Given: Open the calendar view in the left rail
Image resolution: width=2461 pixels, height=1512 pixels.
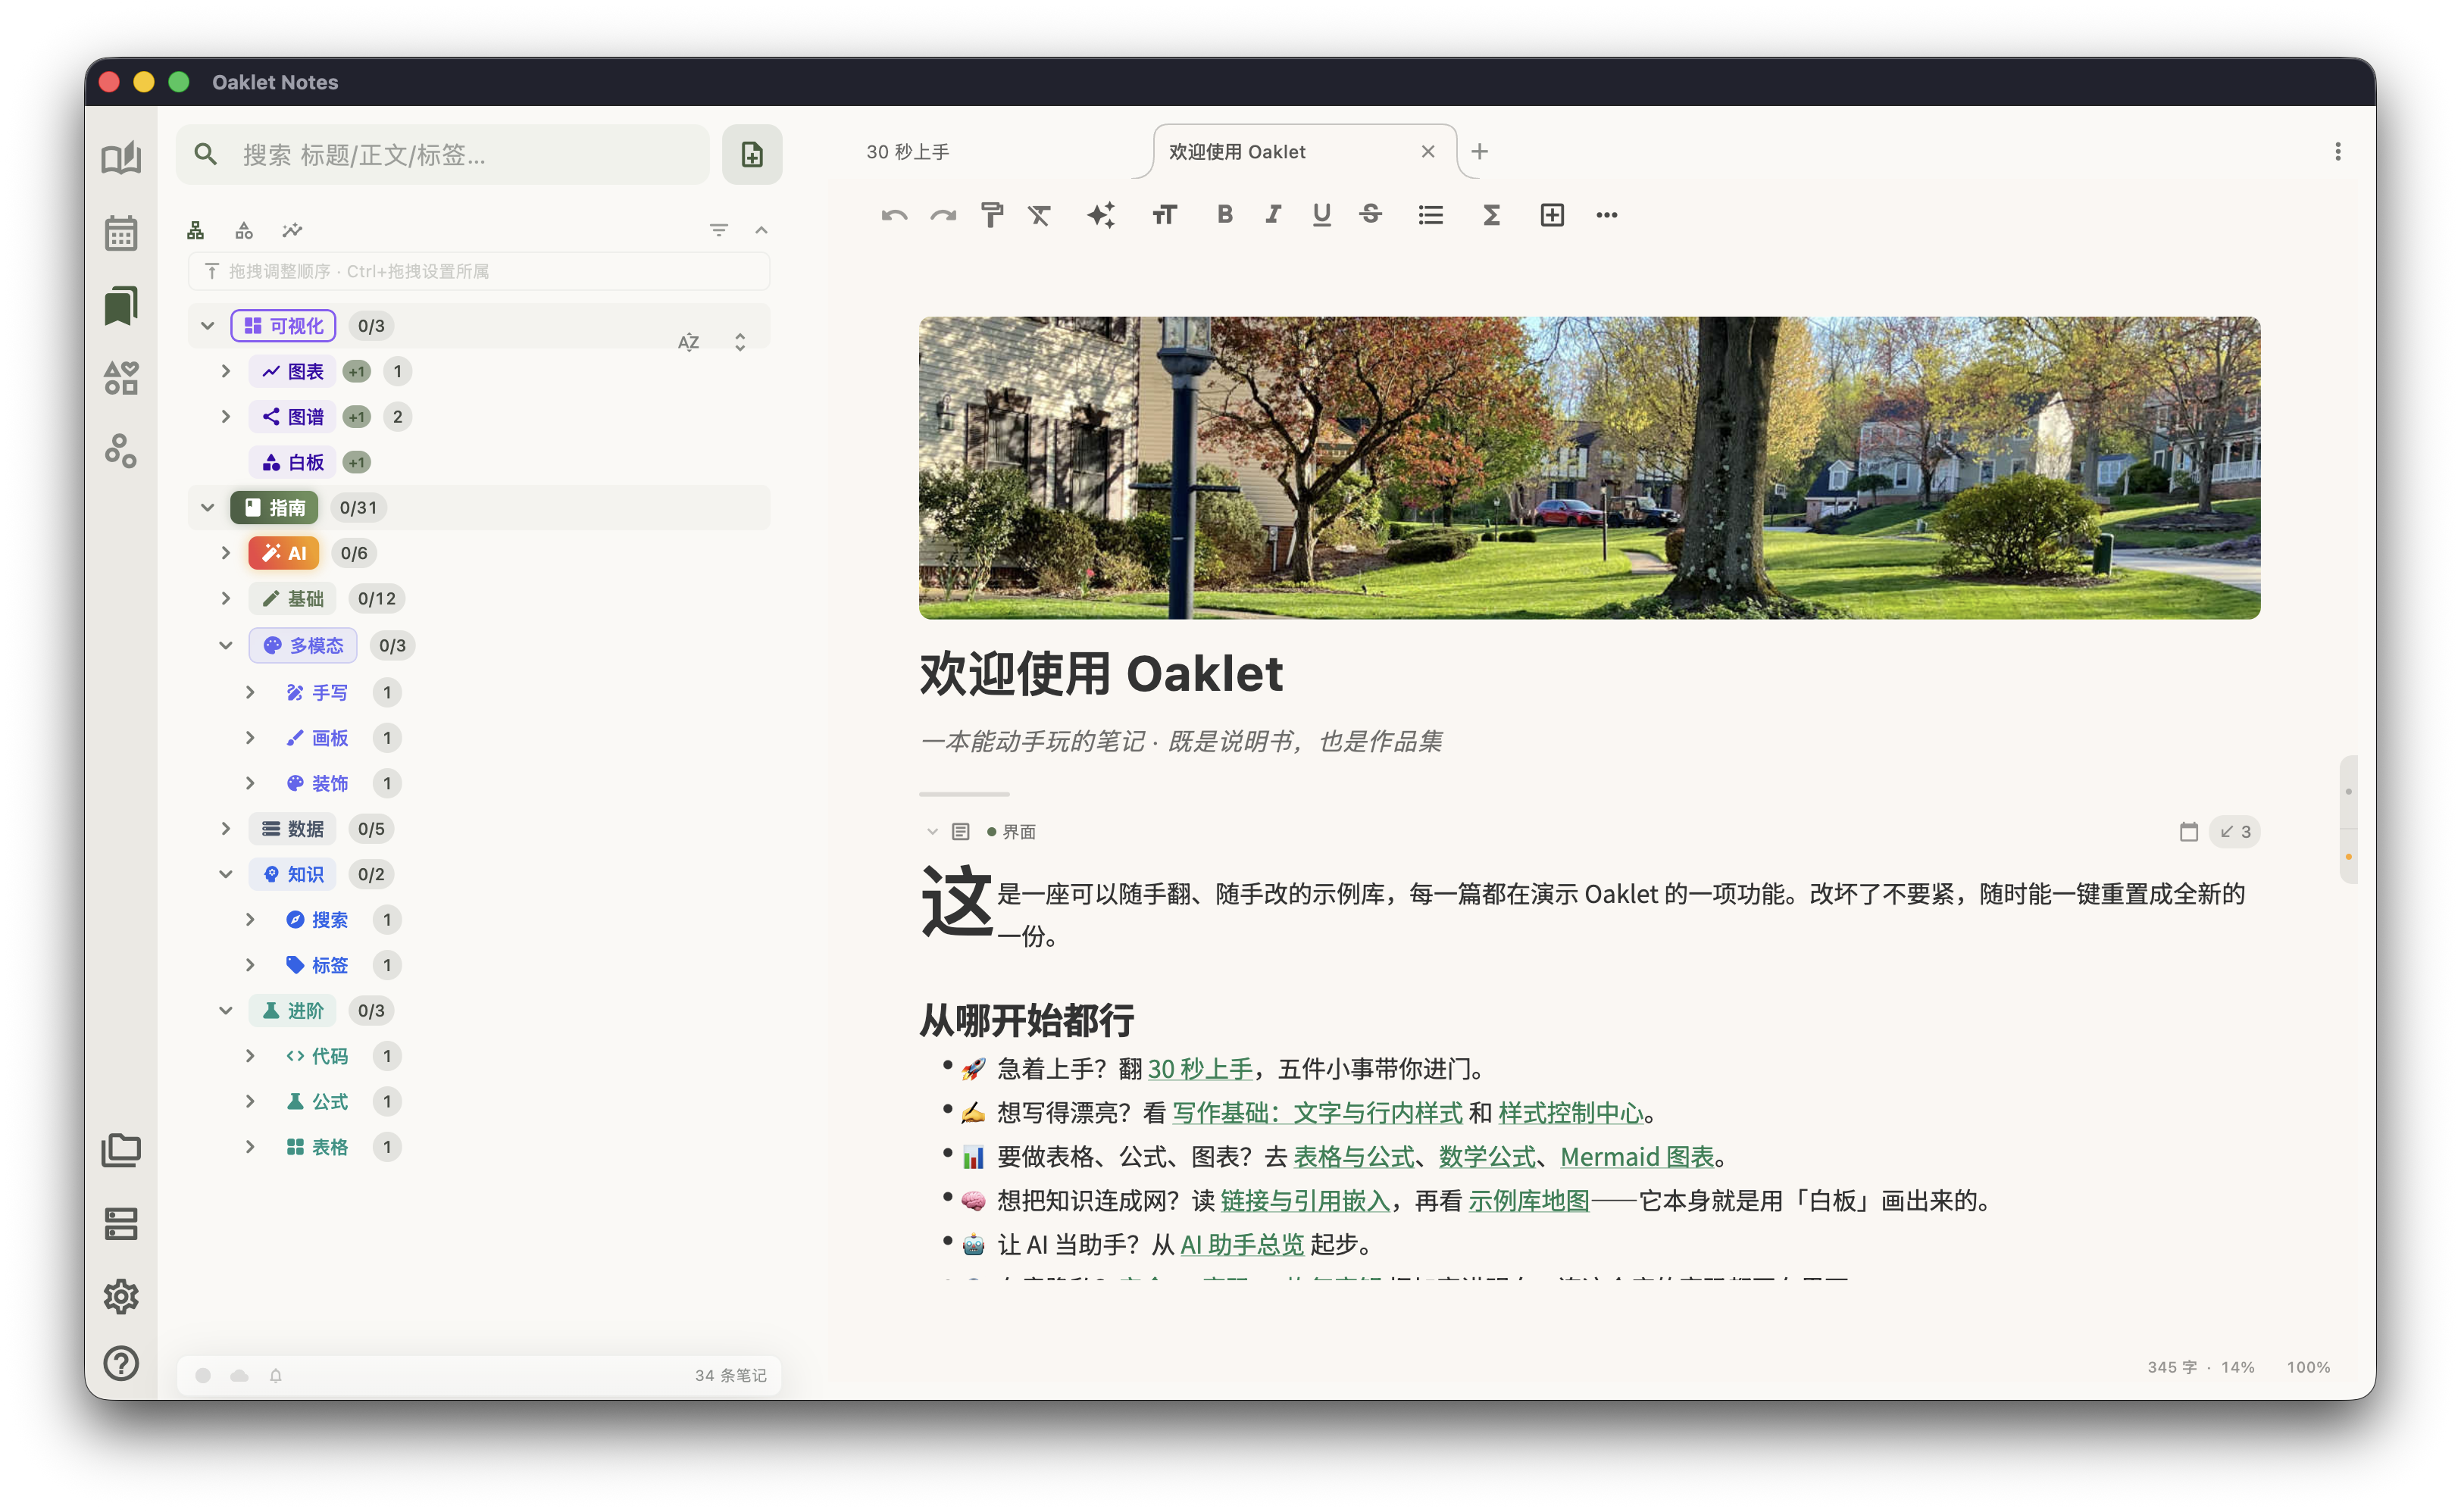Looking at the screenshot, I should [x=121, y=233].
